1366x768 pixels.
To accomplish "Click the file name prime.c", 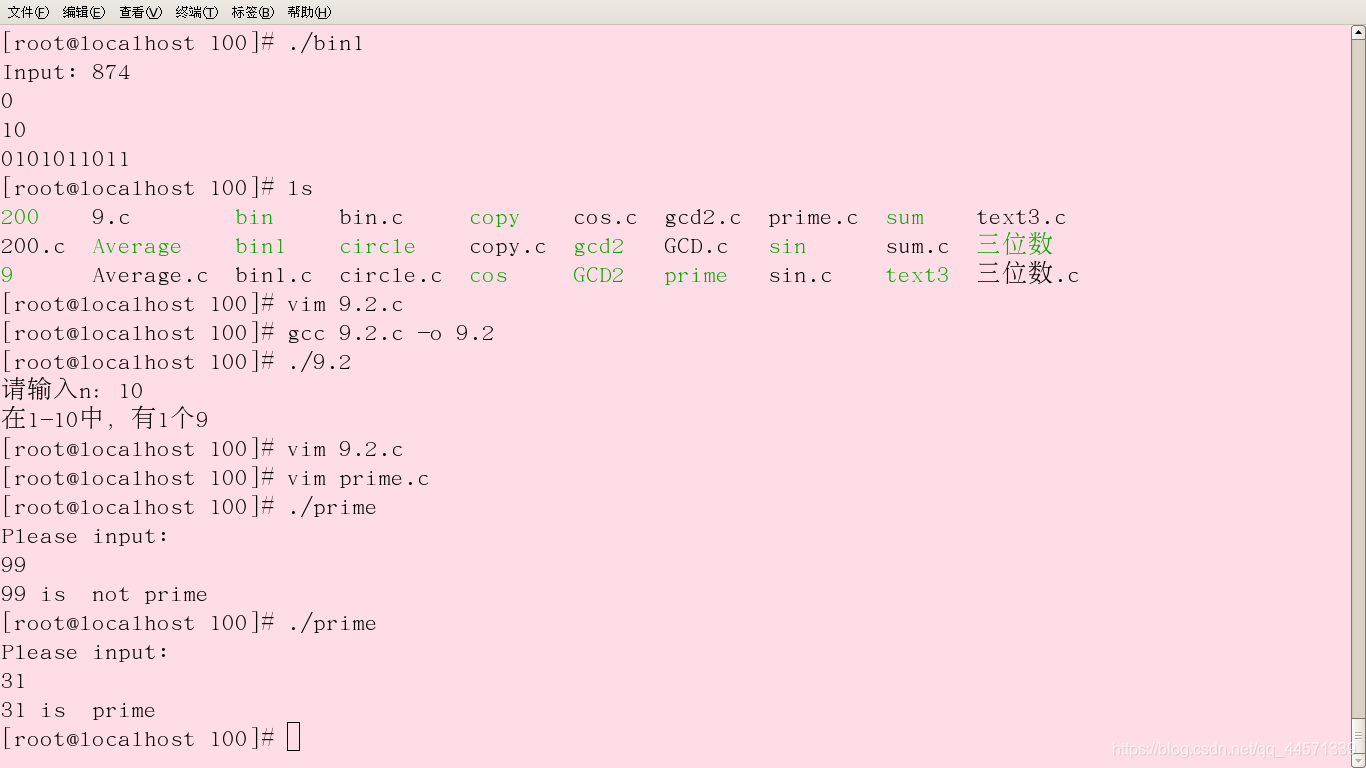I will tap(813, 218).
